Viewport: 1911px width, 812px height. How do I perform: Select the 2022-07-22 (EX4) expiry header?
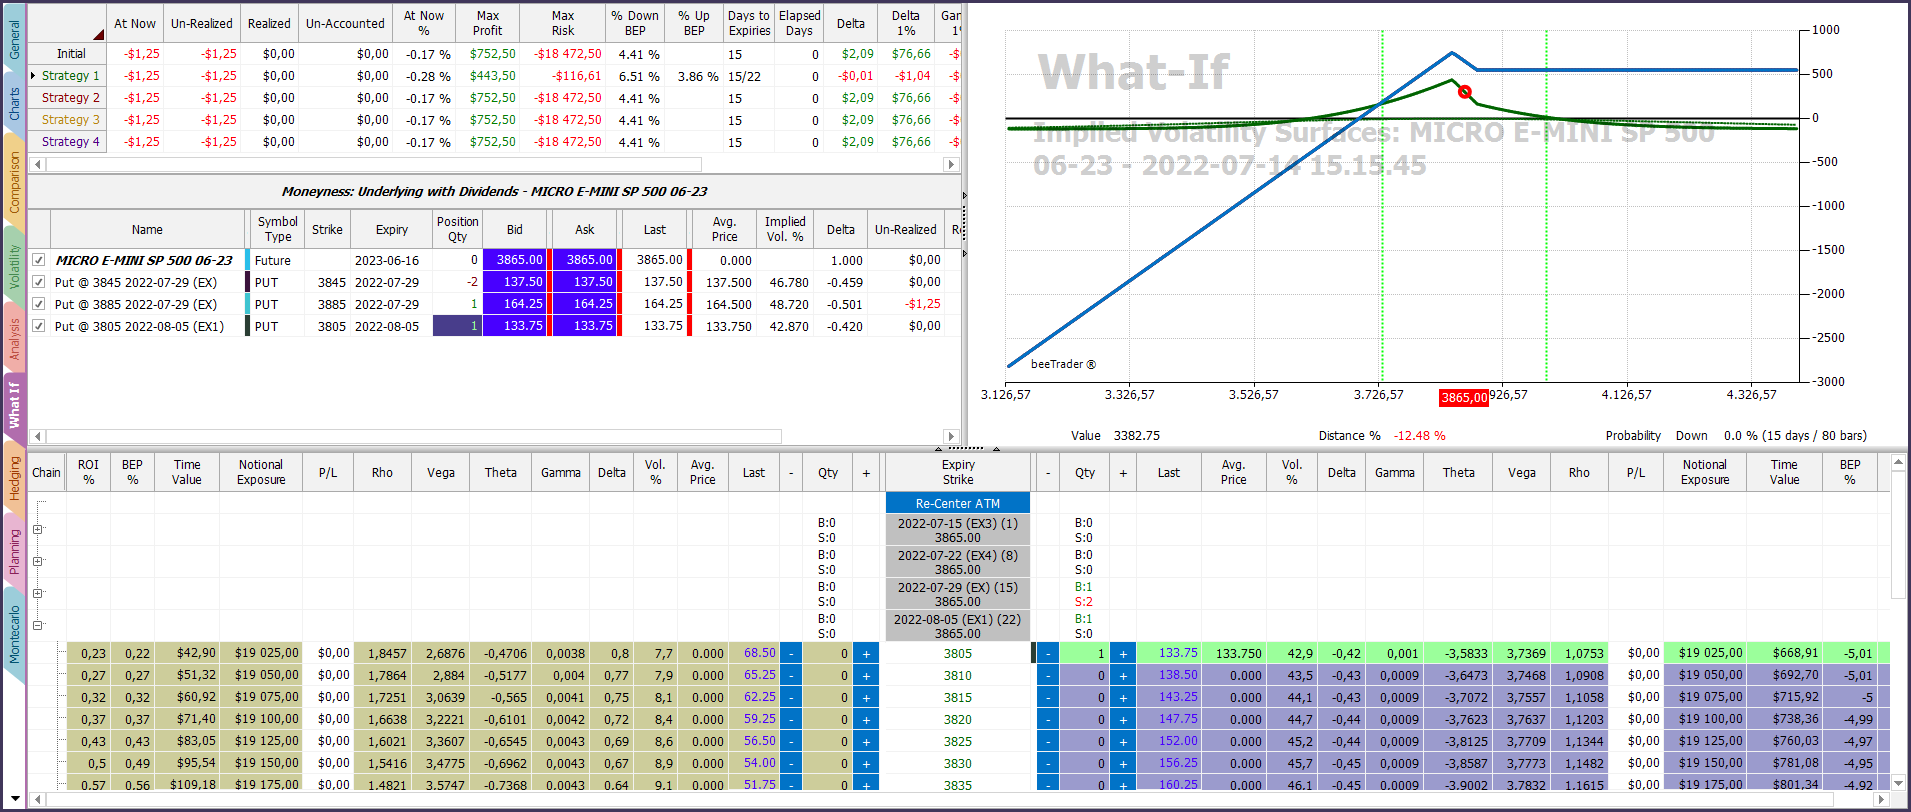tap(958, 562)
